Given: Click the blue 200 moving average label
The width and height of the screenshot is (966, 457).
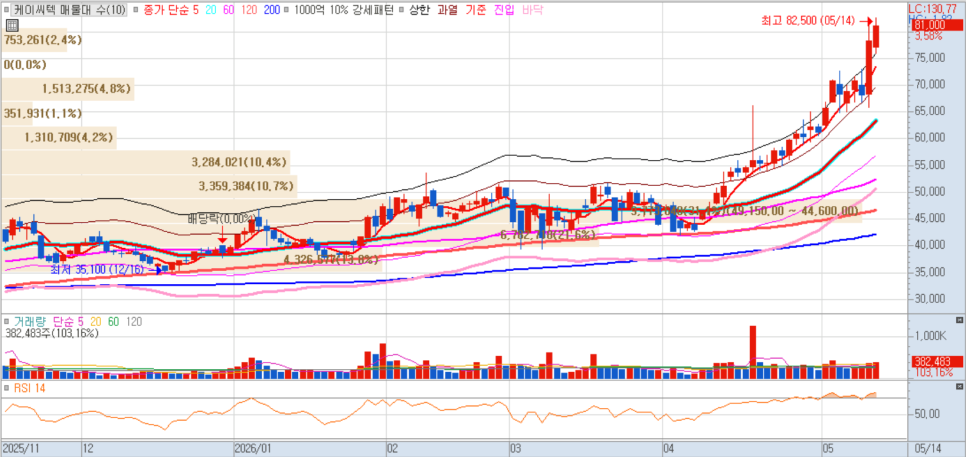Looking at the screenshot, I should 272,10.
